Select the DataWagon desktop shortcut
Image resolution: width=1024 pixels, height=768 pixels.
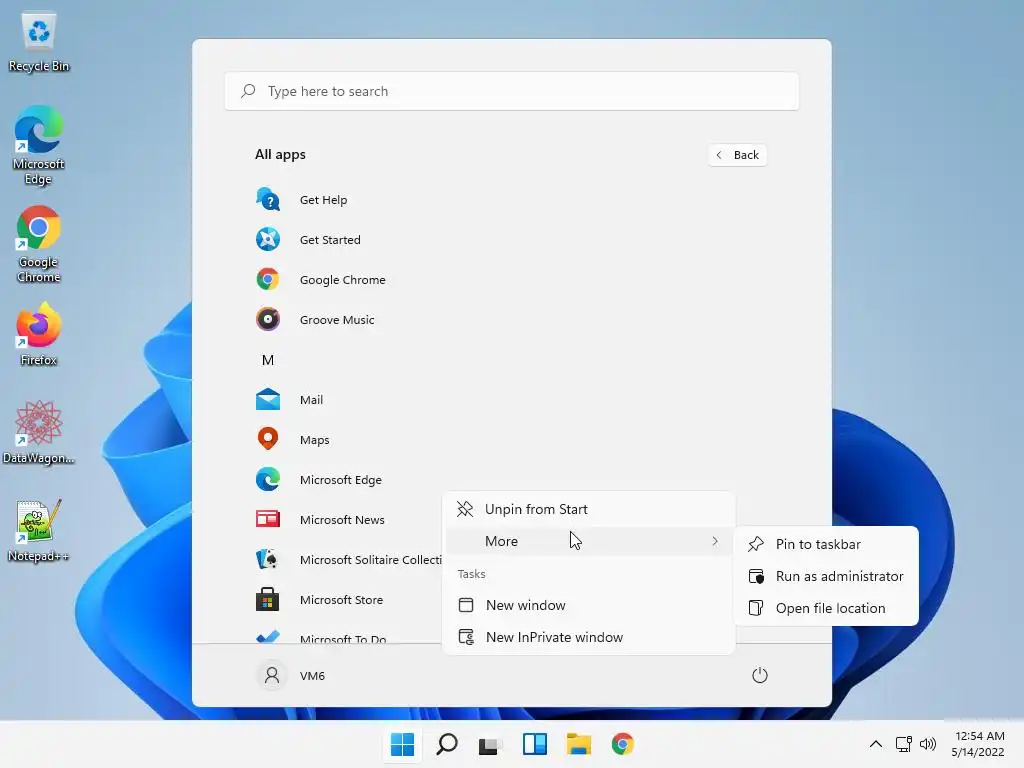click(39, 432)
